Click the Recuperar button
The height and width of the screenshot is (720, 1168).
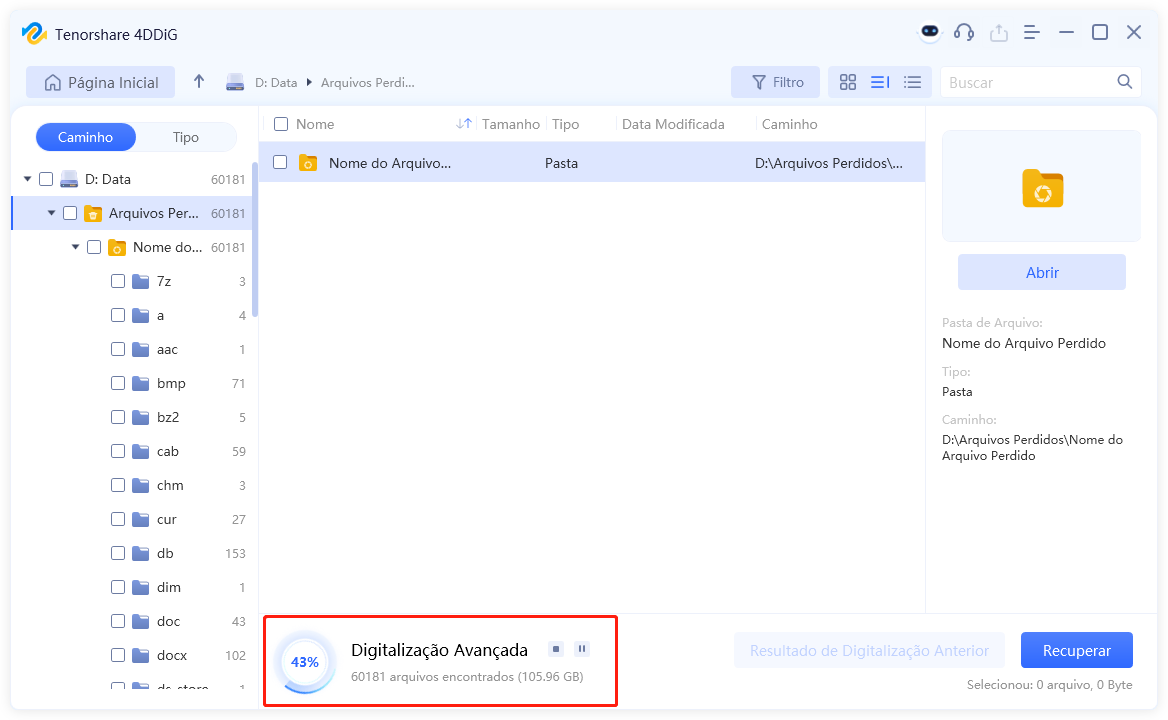point(1076,649)
